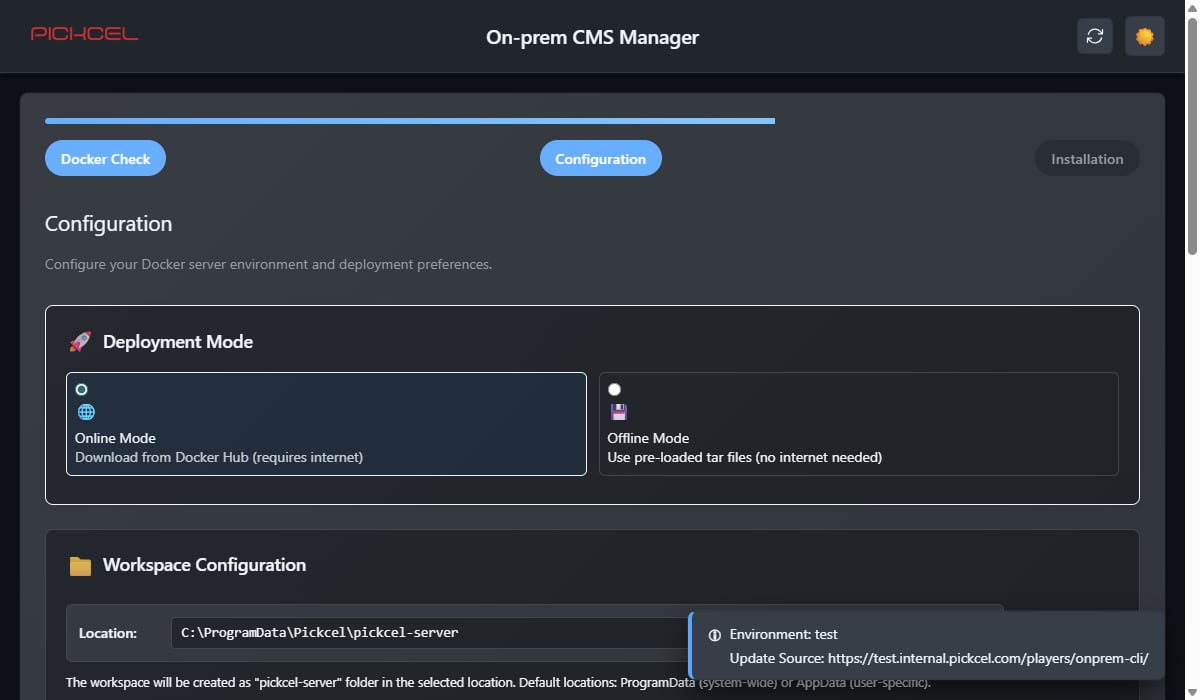Click 'Use pre-loaded tar files' description text
The width and height of the screenshot is (1200, 700).
[x=745, y=457]
